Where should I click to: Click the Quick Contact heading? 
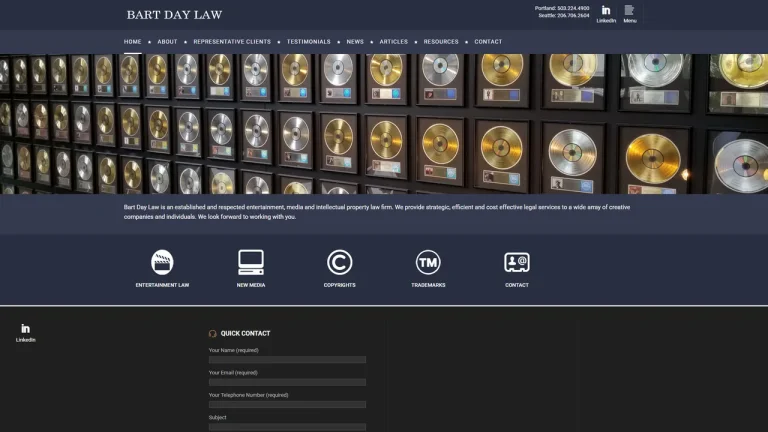point(245,334)
